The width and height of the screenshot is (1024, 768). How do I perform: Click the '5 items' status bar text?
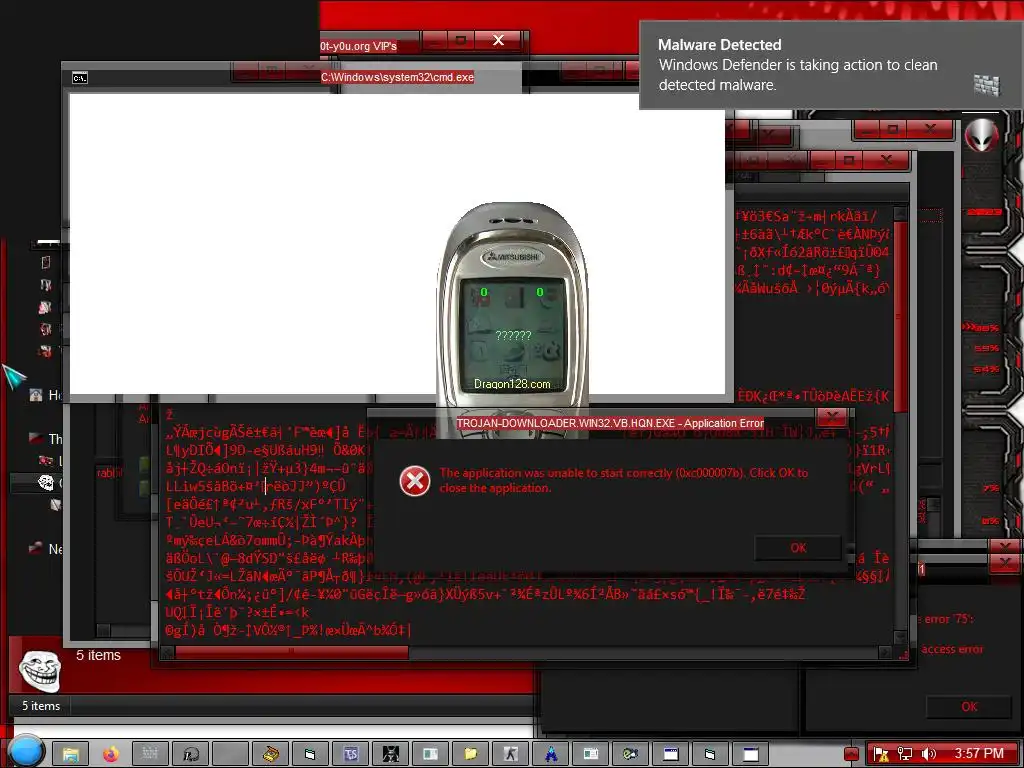point(41,706)
